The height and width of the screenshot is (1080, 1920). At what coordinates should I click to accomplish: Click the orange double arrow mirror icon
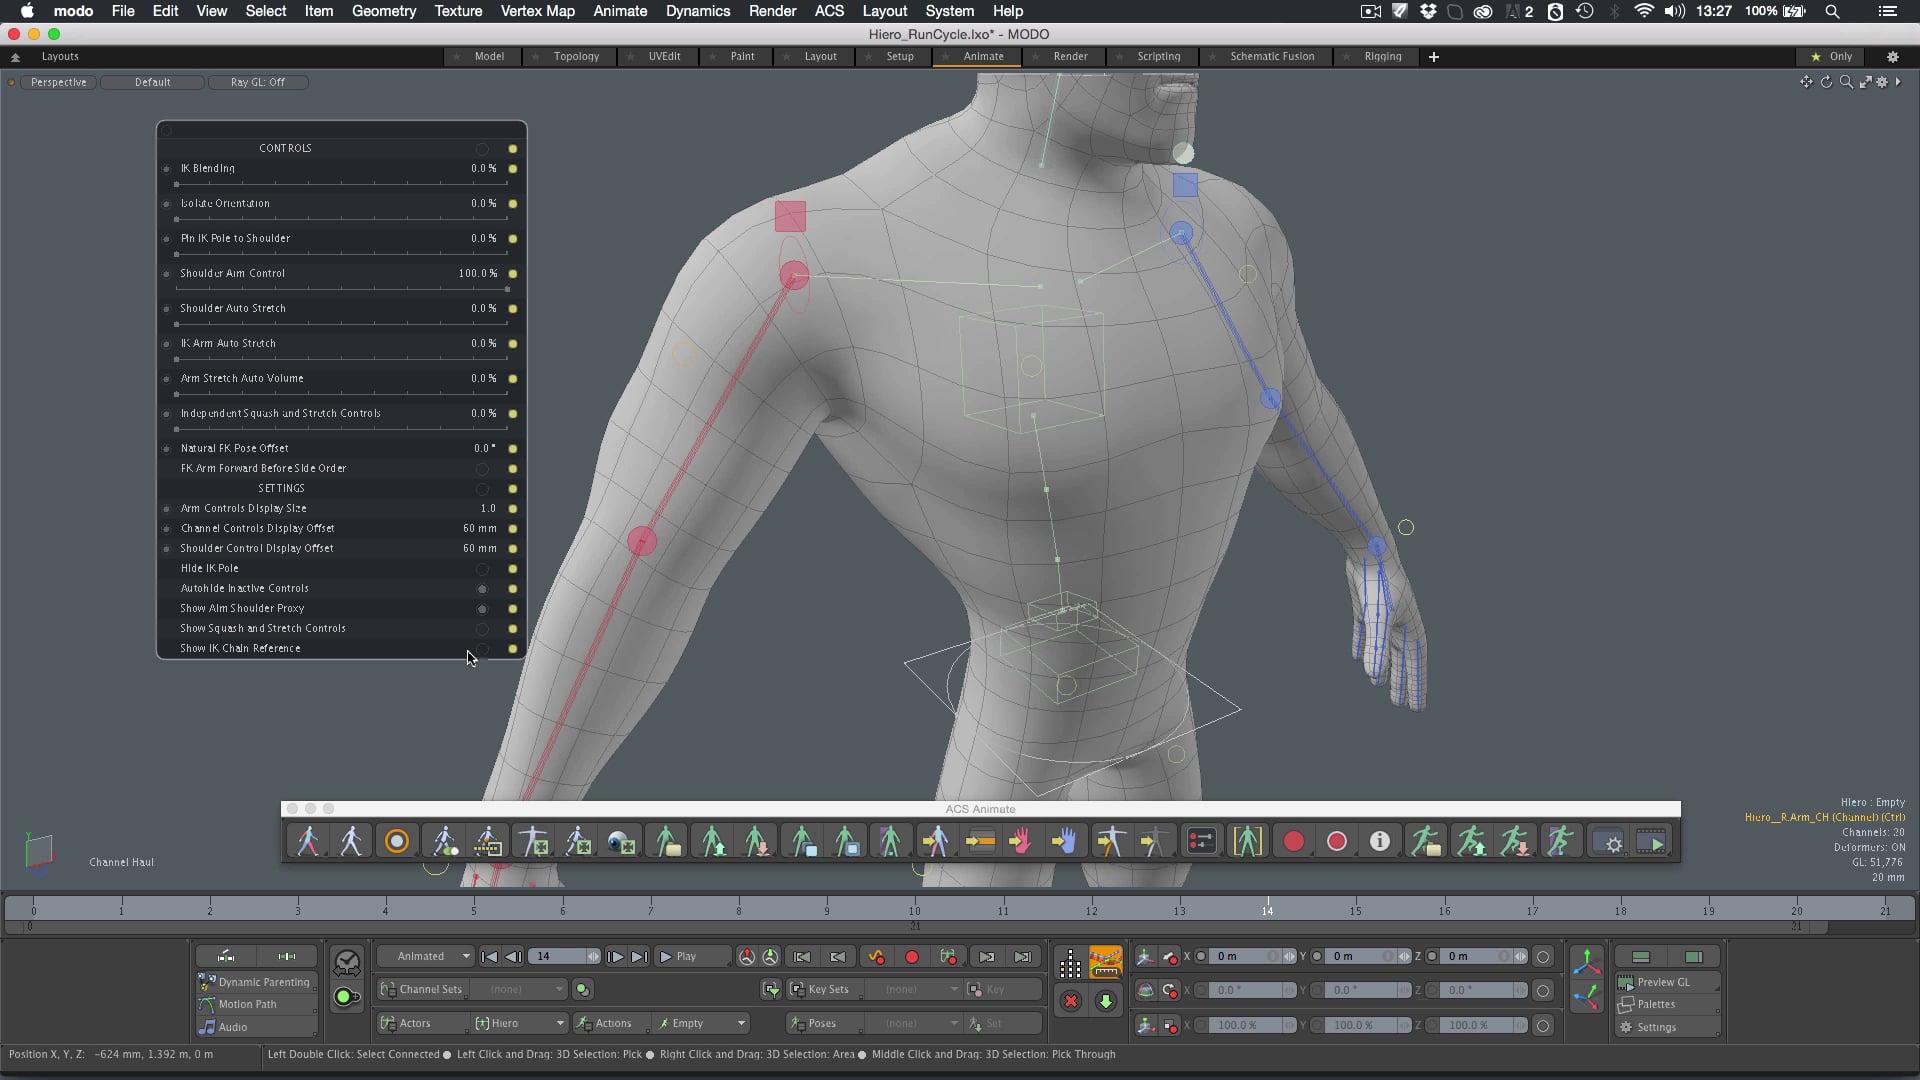coord(979,842)
